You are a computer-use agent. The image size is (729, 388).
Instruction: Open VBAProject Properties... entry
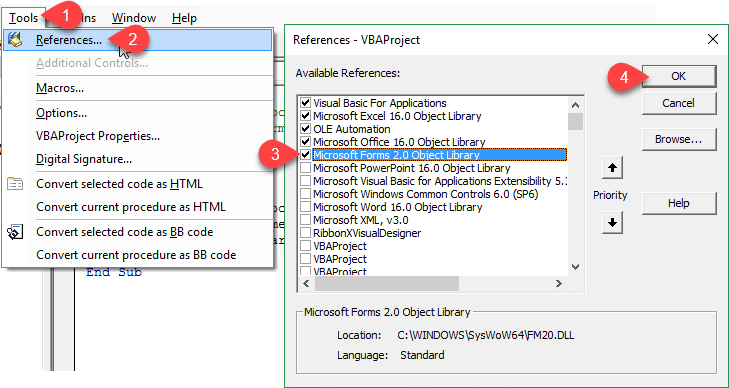[x=98, y=136]
